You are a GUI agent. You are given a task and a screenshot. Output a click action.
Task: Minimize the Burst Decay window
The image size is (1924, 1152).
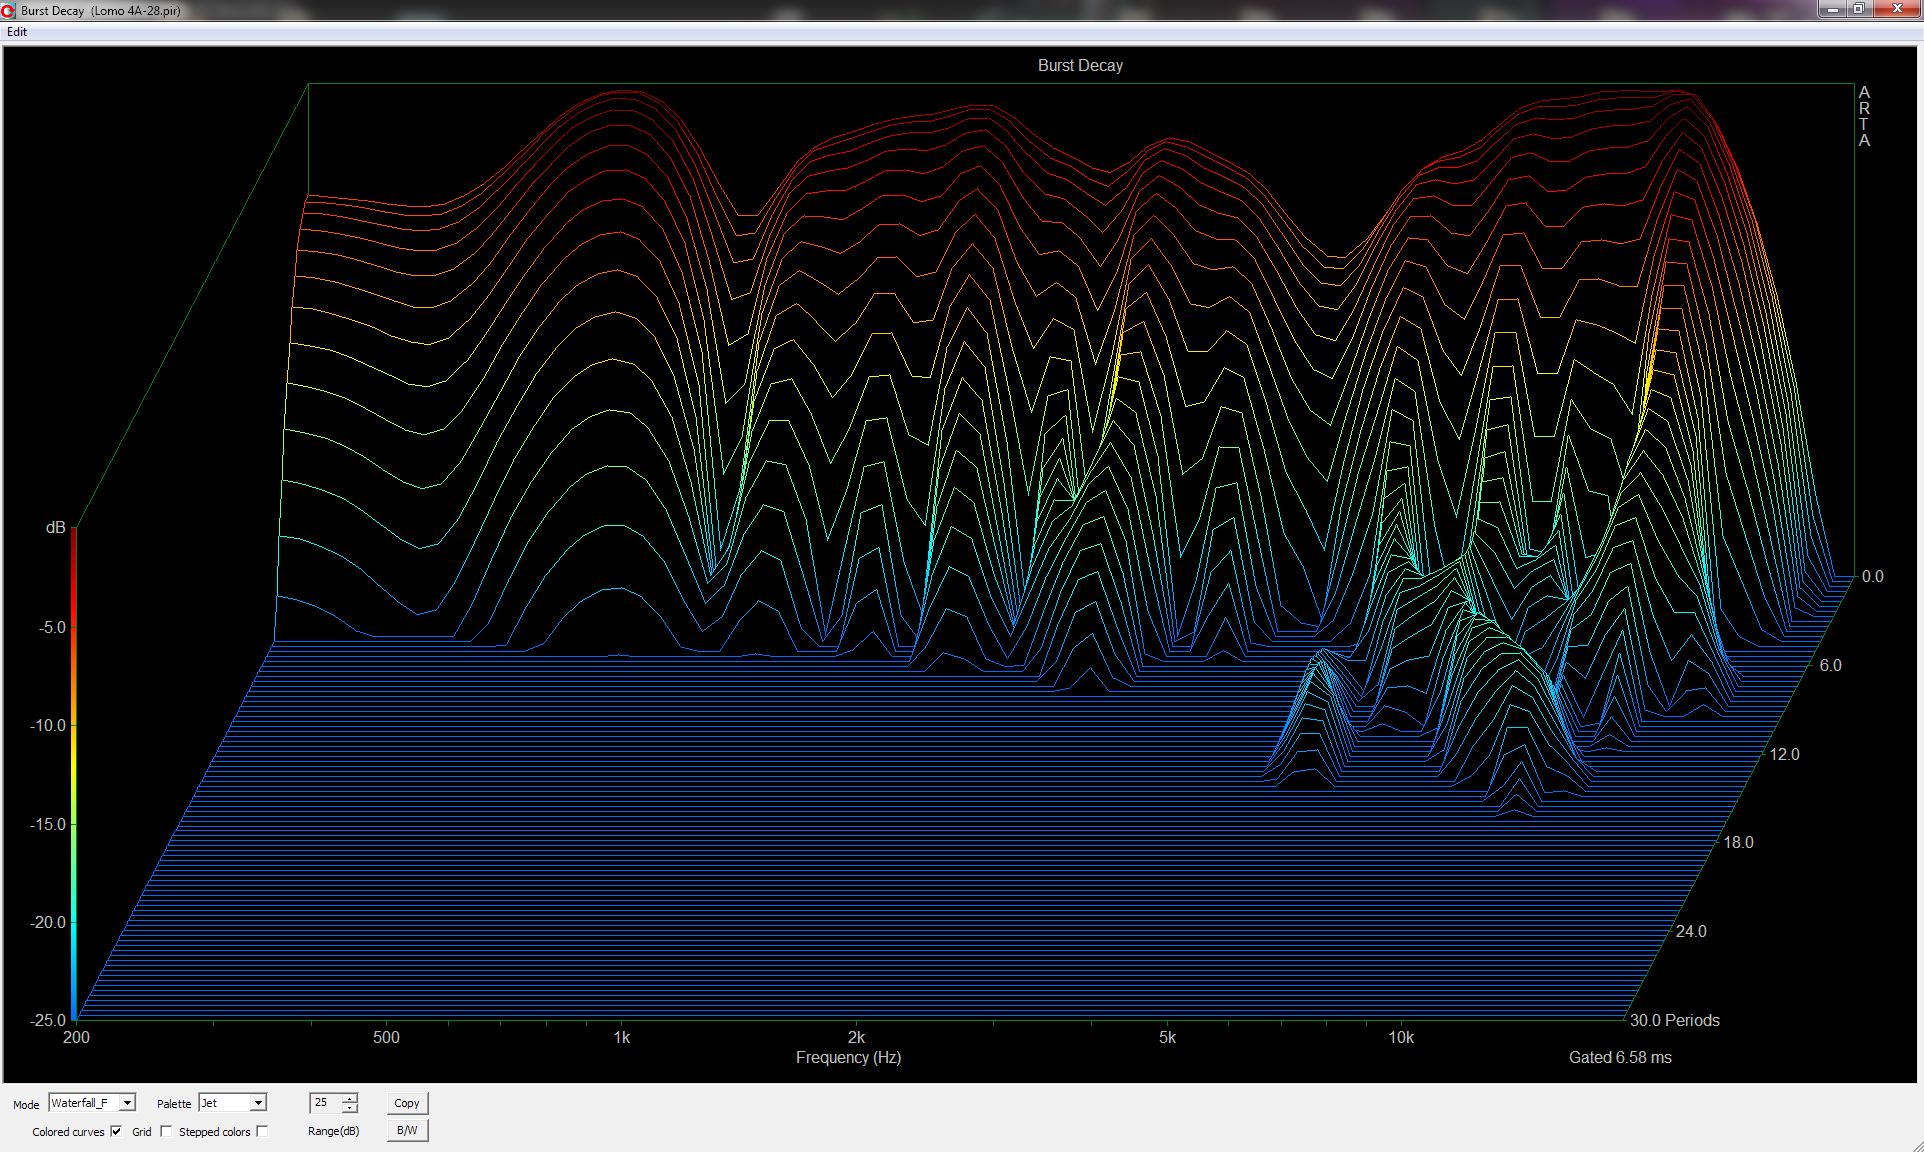click(x=1832, y=9)
